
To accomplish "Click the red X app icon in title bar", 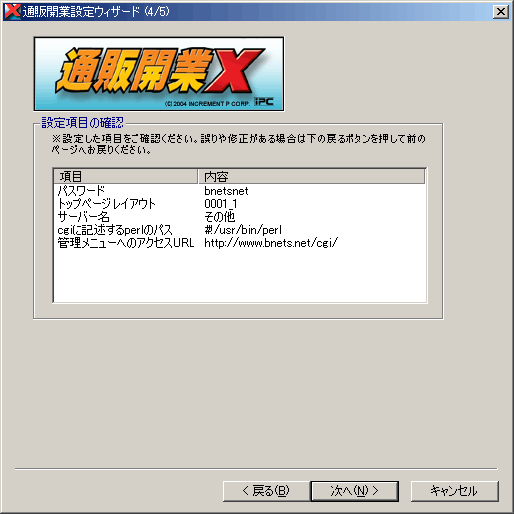I will click(x=12, y=12).
